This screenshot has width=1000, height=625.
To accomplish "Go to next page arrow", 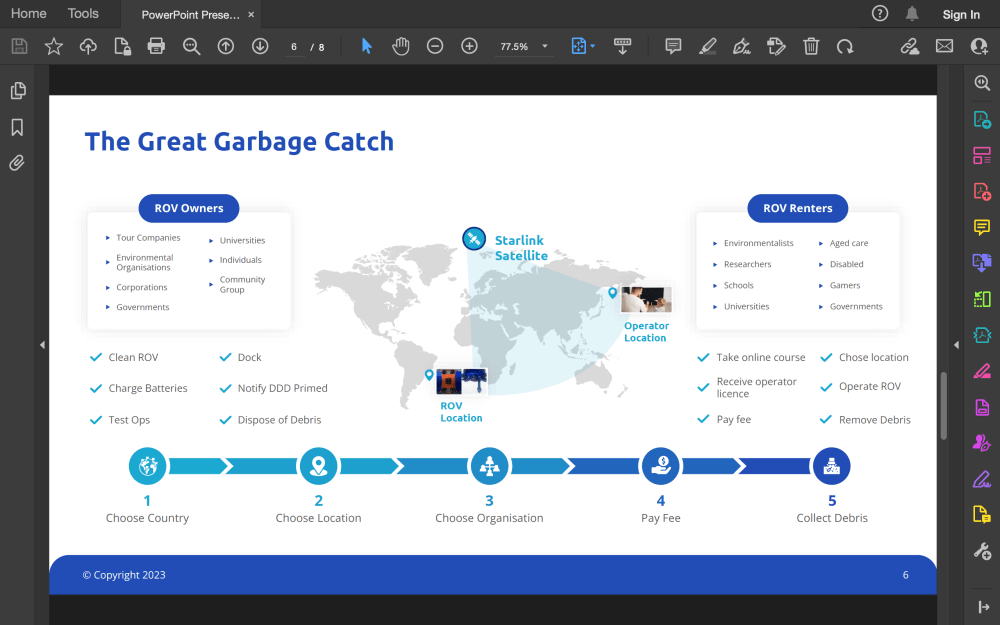I will (260, 46).
